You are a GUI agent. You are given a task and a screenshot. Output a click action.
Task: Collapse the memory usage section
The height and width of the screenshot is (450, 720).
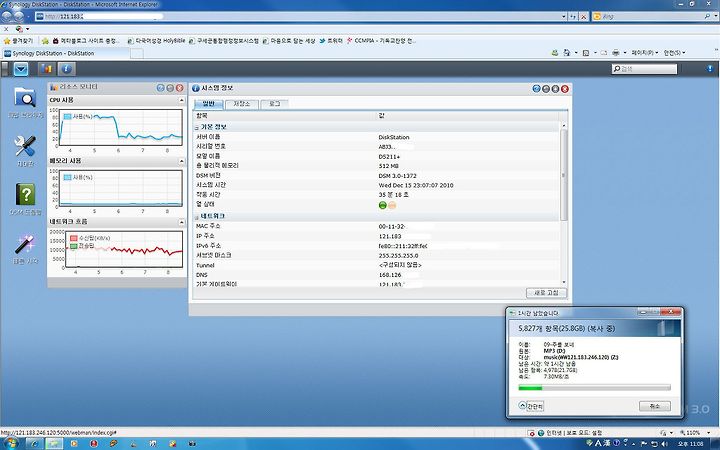pos(181,161)
